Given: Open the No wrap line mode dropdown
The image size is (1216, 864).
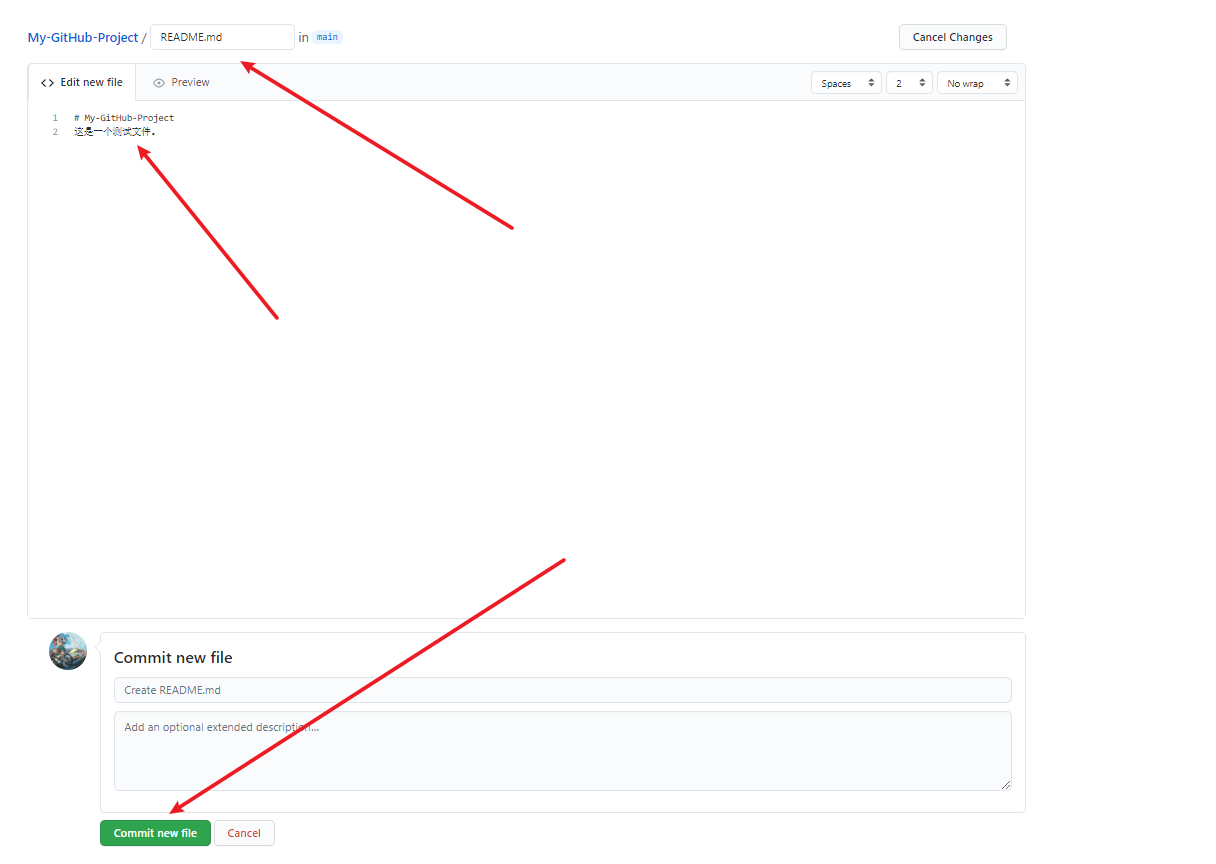Looking at the screenshot, I should pos(977,83).
